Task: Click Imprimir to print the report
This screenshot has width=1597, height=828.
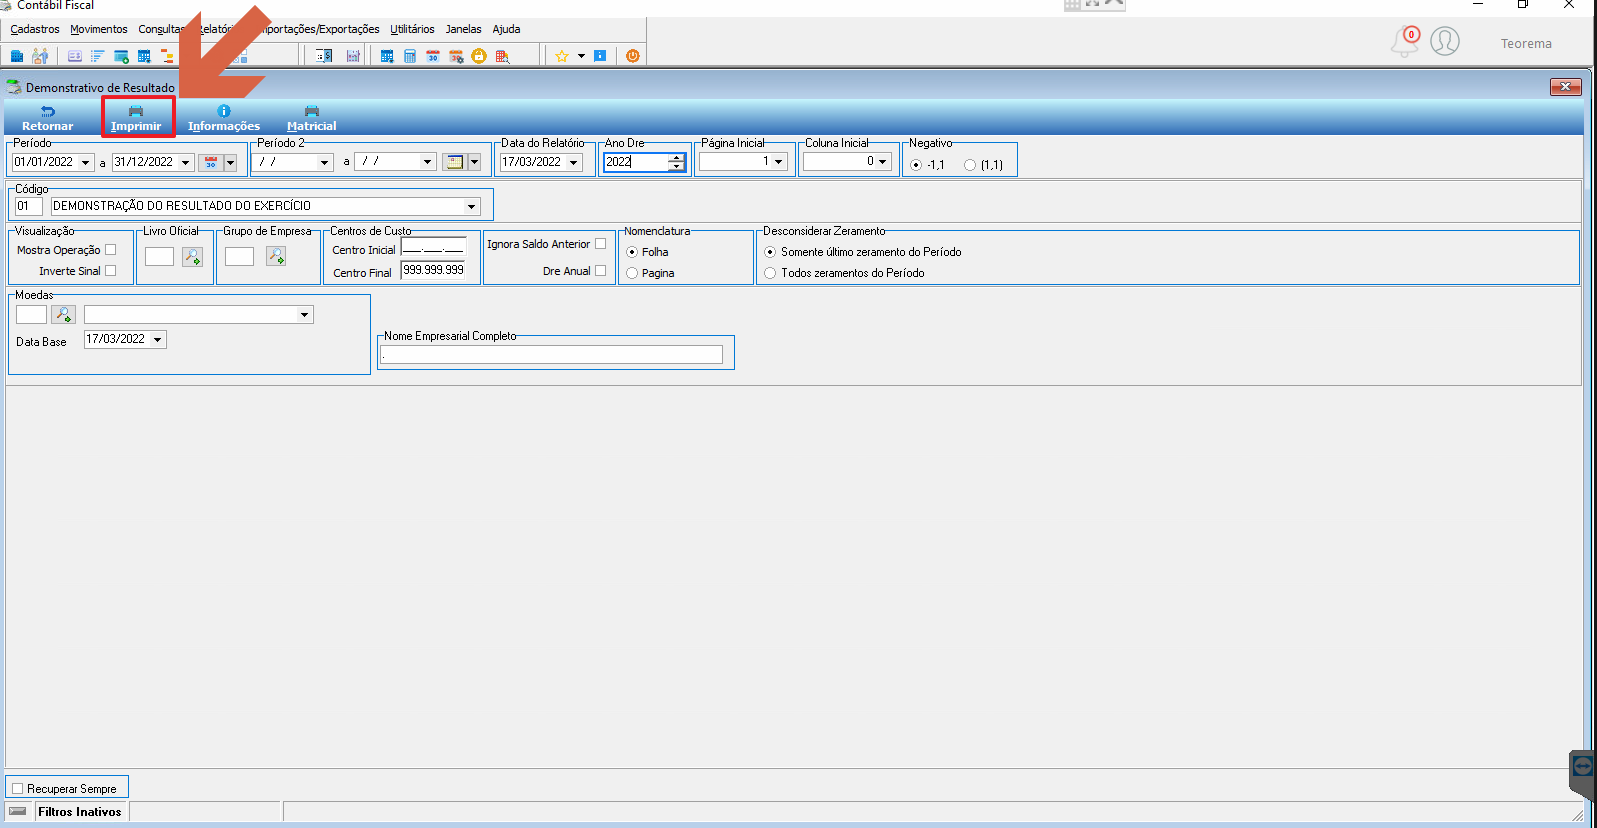Action: click(136, 118)
